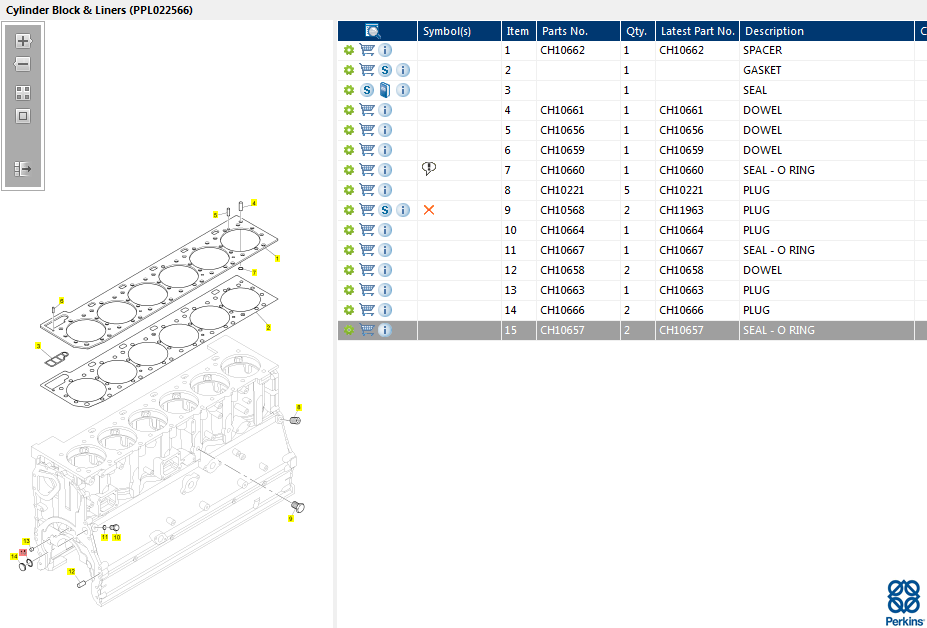Click the blue book icon on SEAL row
Image resolution: width=927 pixels, height=628 pixels.
385,90
